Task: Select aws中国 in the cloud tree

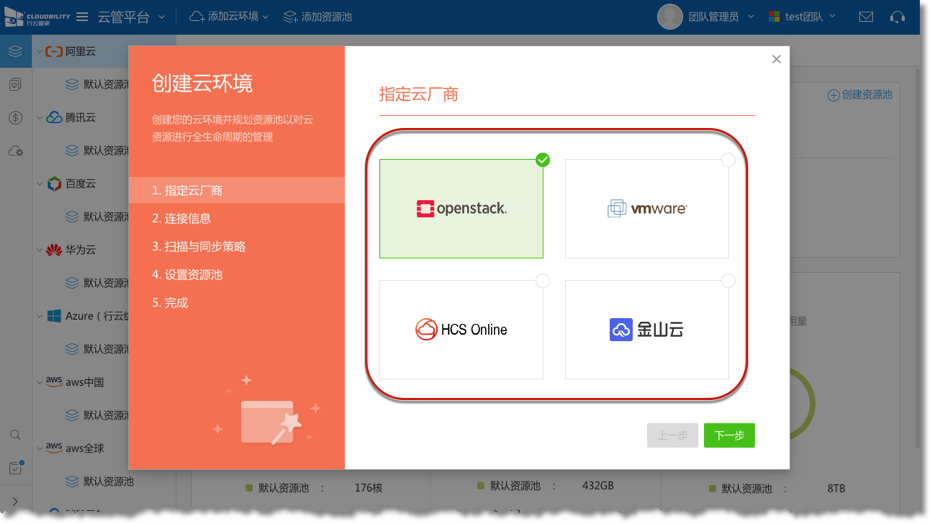Action: [84, 382]
